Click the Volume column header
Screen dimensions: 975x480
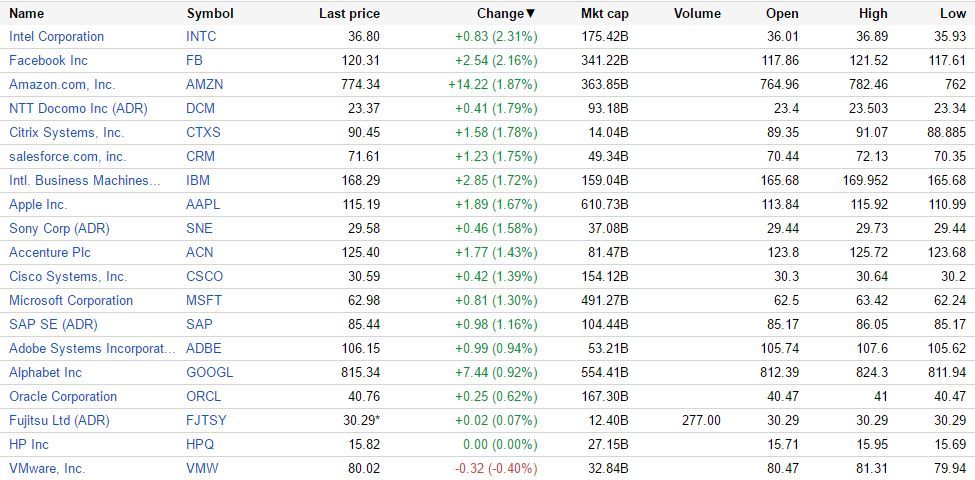click(x=697, y=14)
